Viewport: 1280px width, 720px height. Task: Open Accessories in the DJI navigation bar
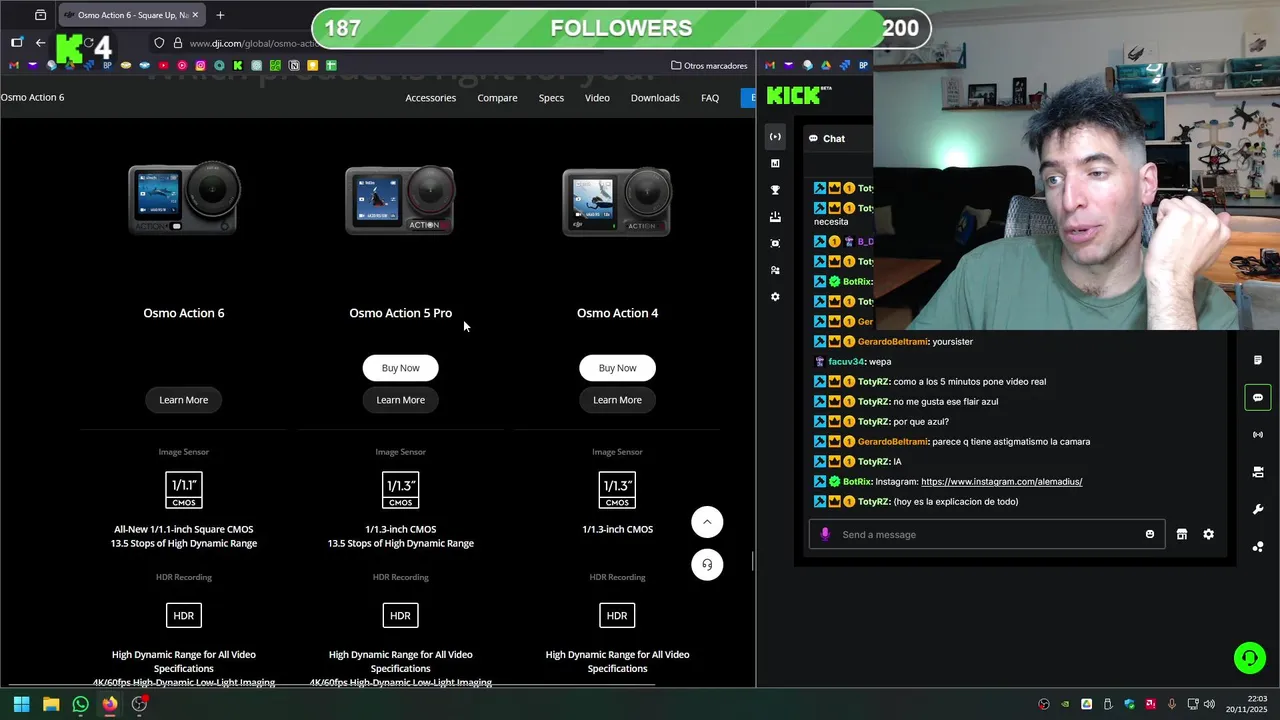coord(430,98)
